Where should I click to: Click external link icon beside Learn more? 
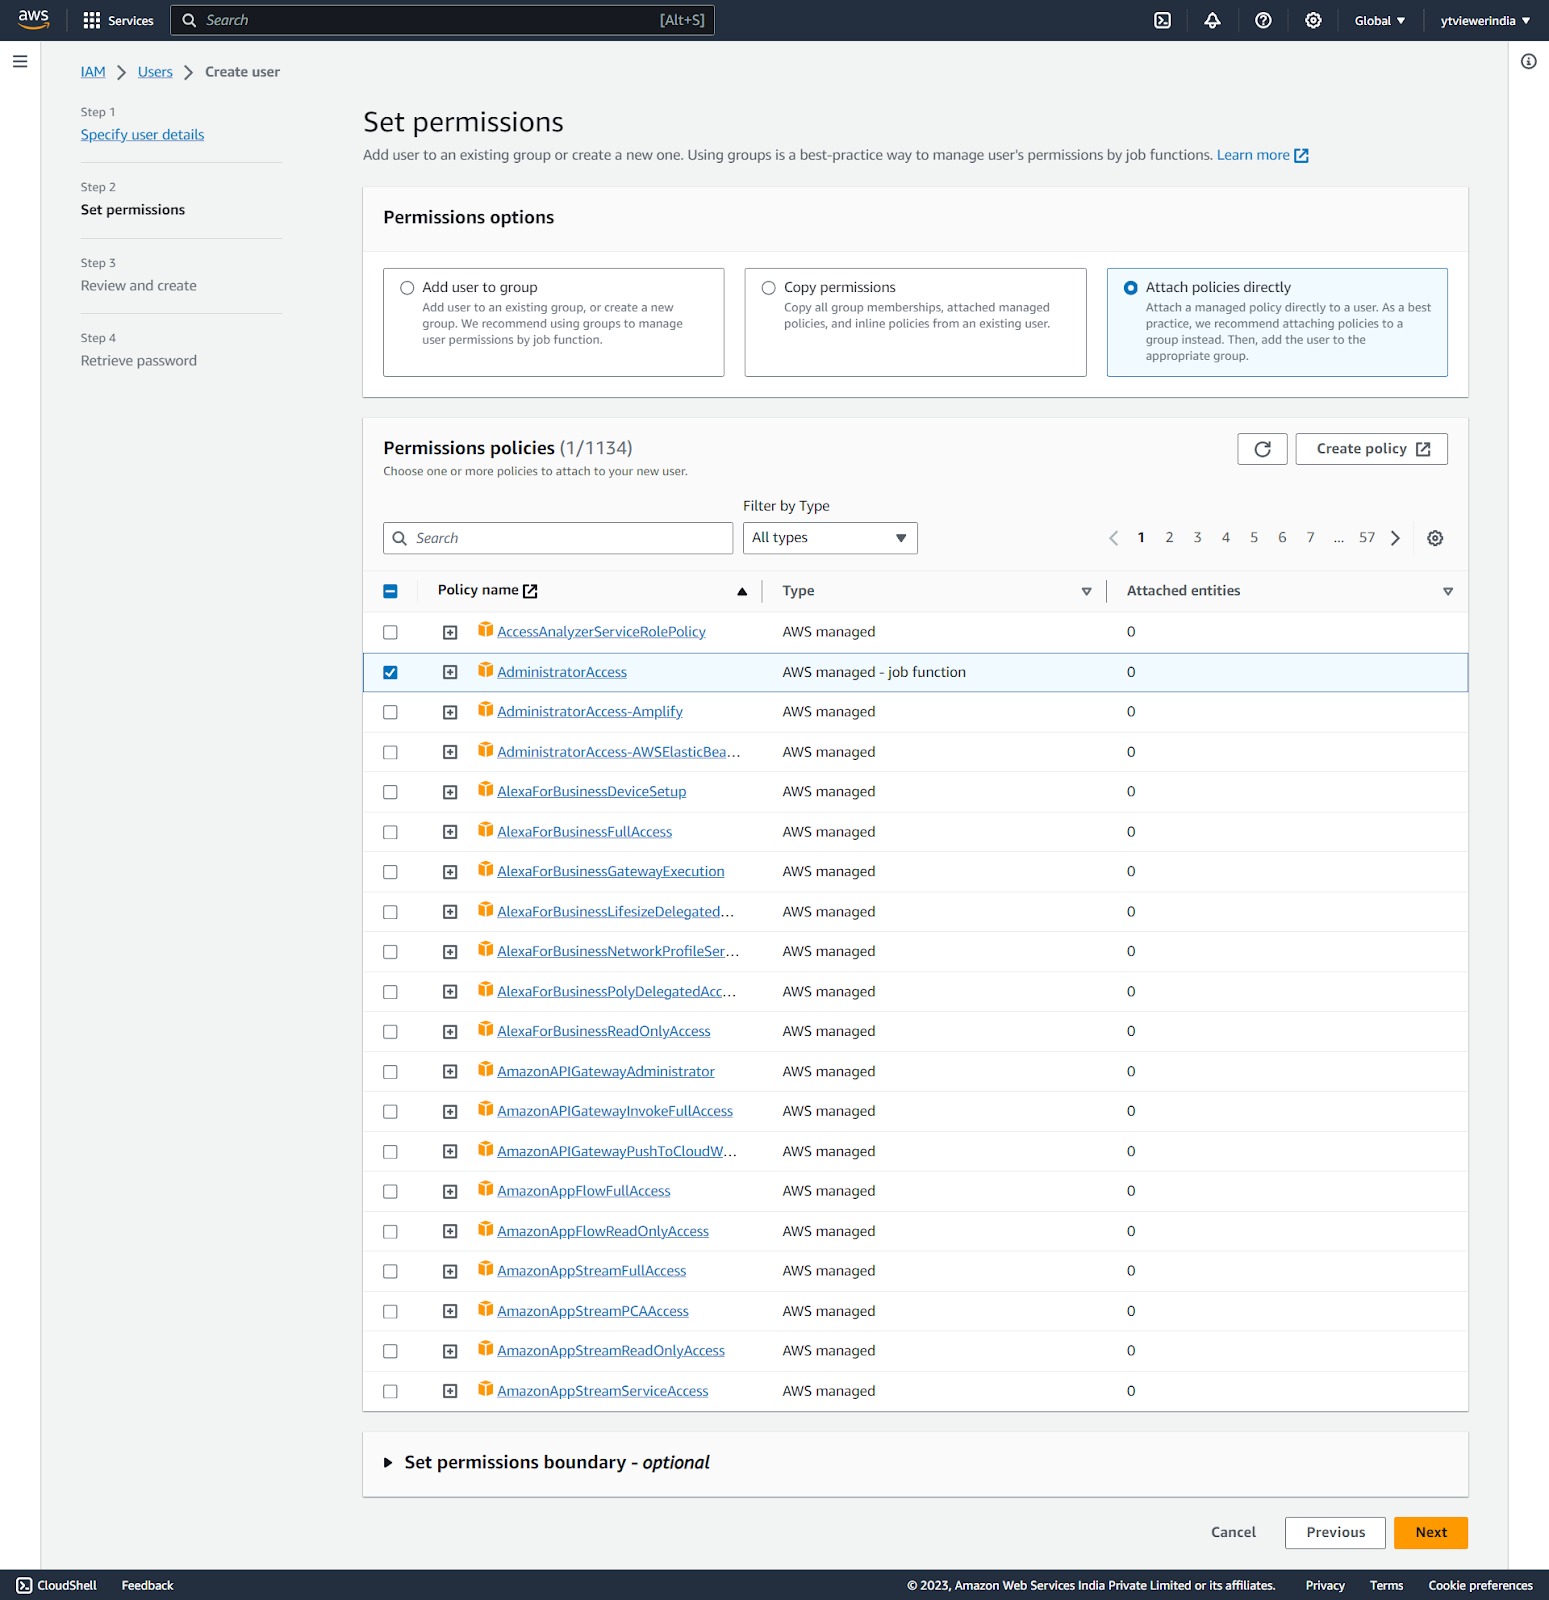[x=1301, y=156]
